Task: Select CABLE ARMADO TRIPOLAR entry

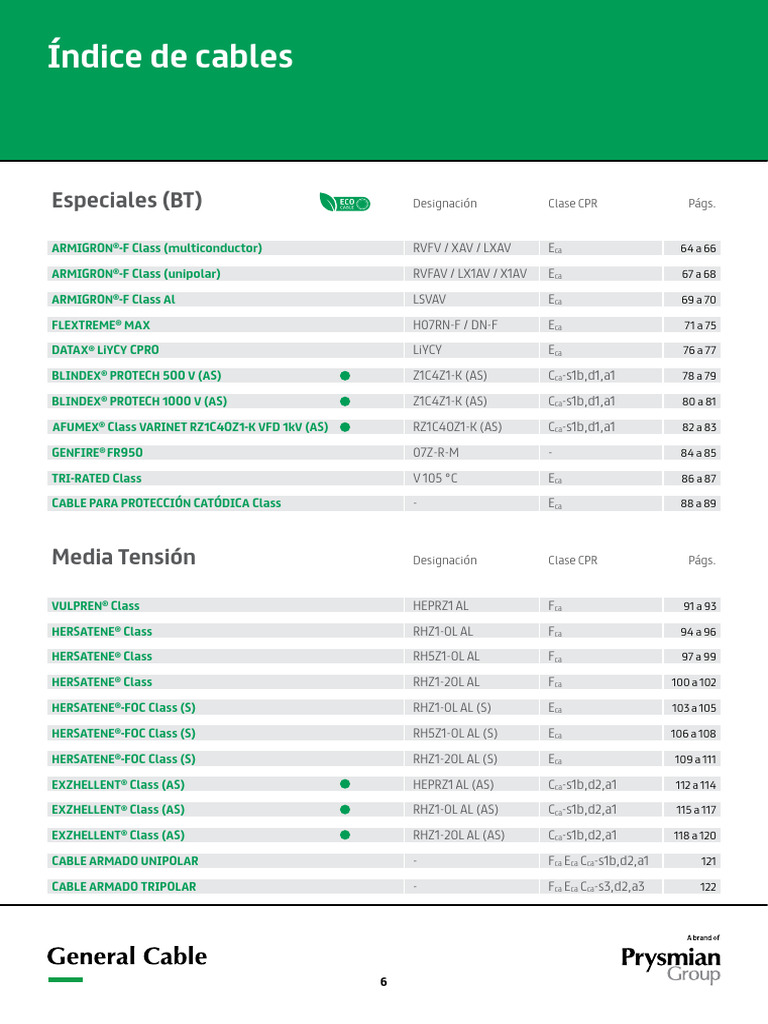Action: [123, 886]
